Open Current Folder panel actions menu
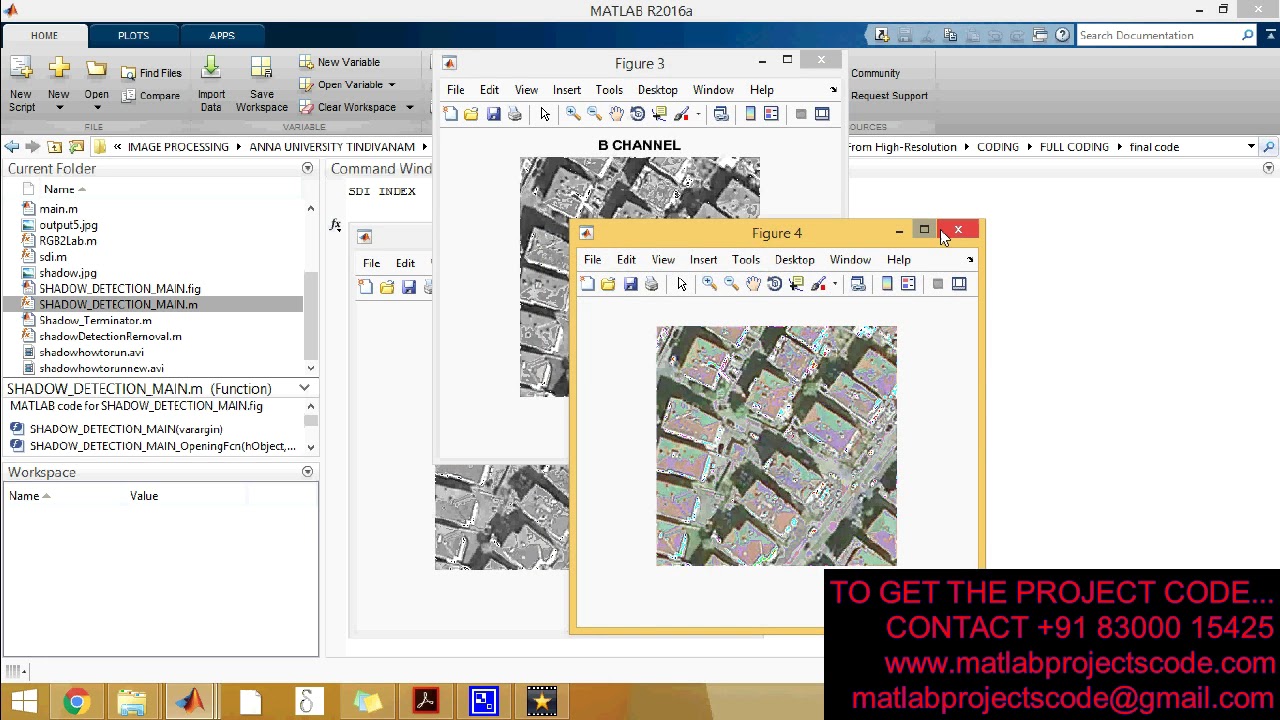Viewport: 1280px width, 720px height. [x=307, y=168]
